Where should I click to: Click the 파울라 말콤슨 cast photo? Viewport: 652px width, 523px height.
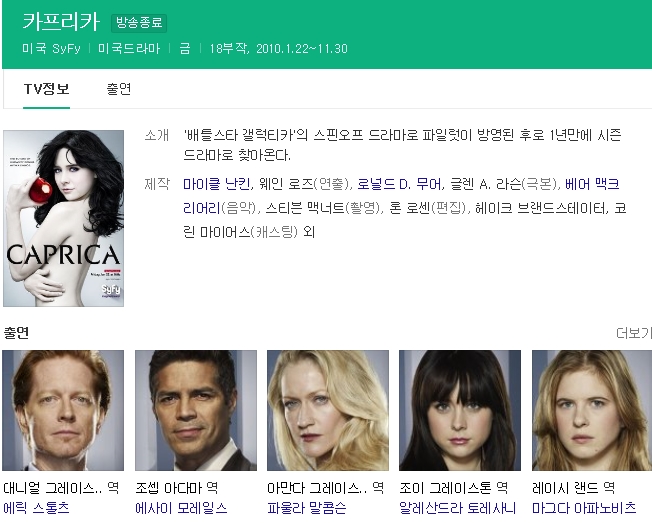point(328,410)
